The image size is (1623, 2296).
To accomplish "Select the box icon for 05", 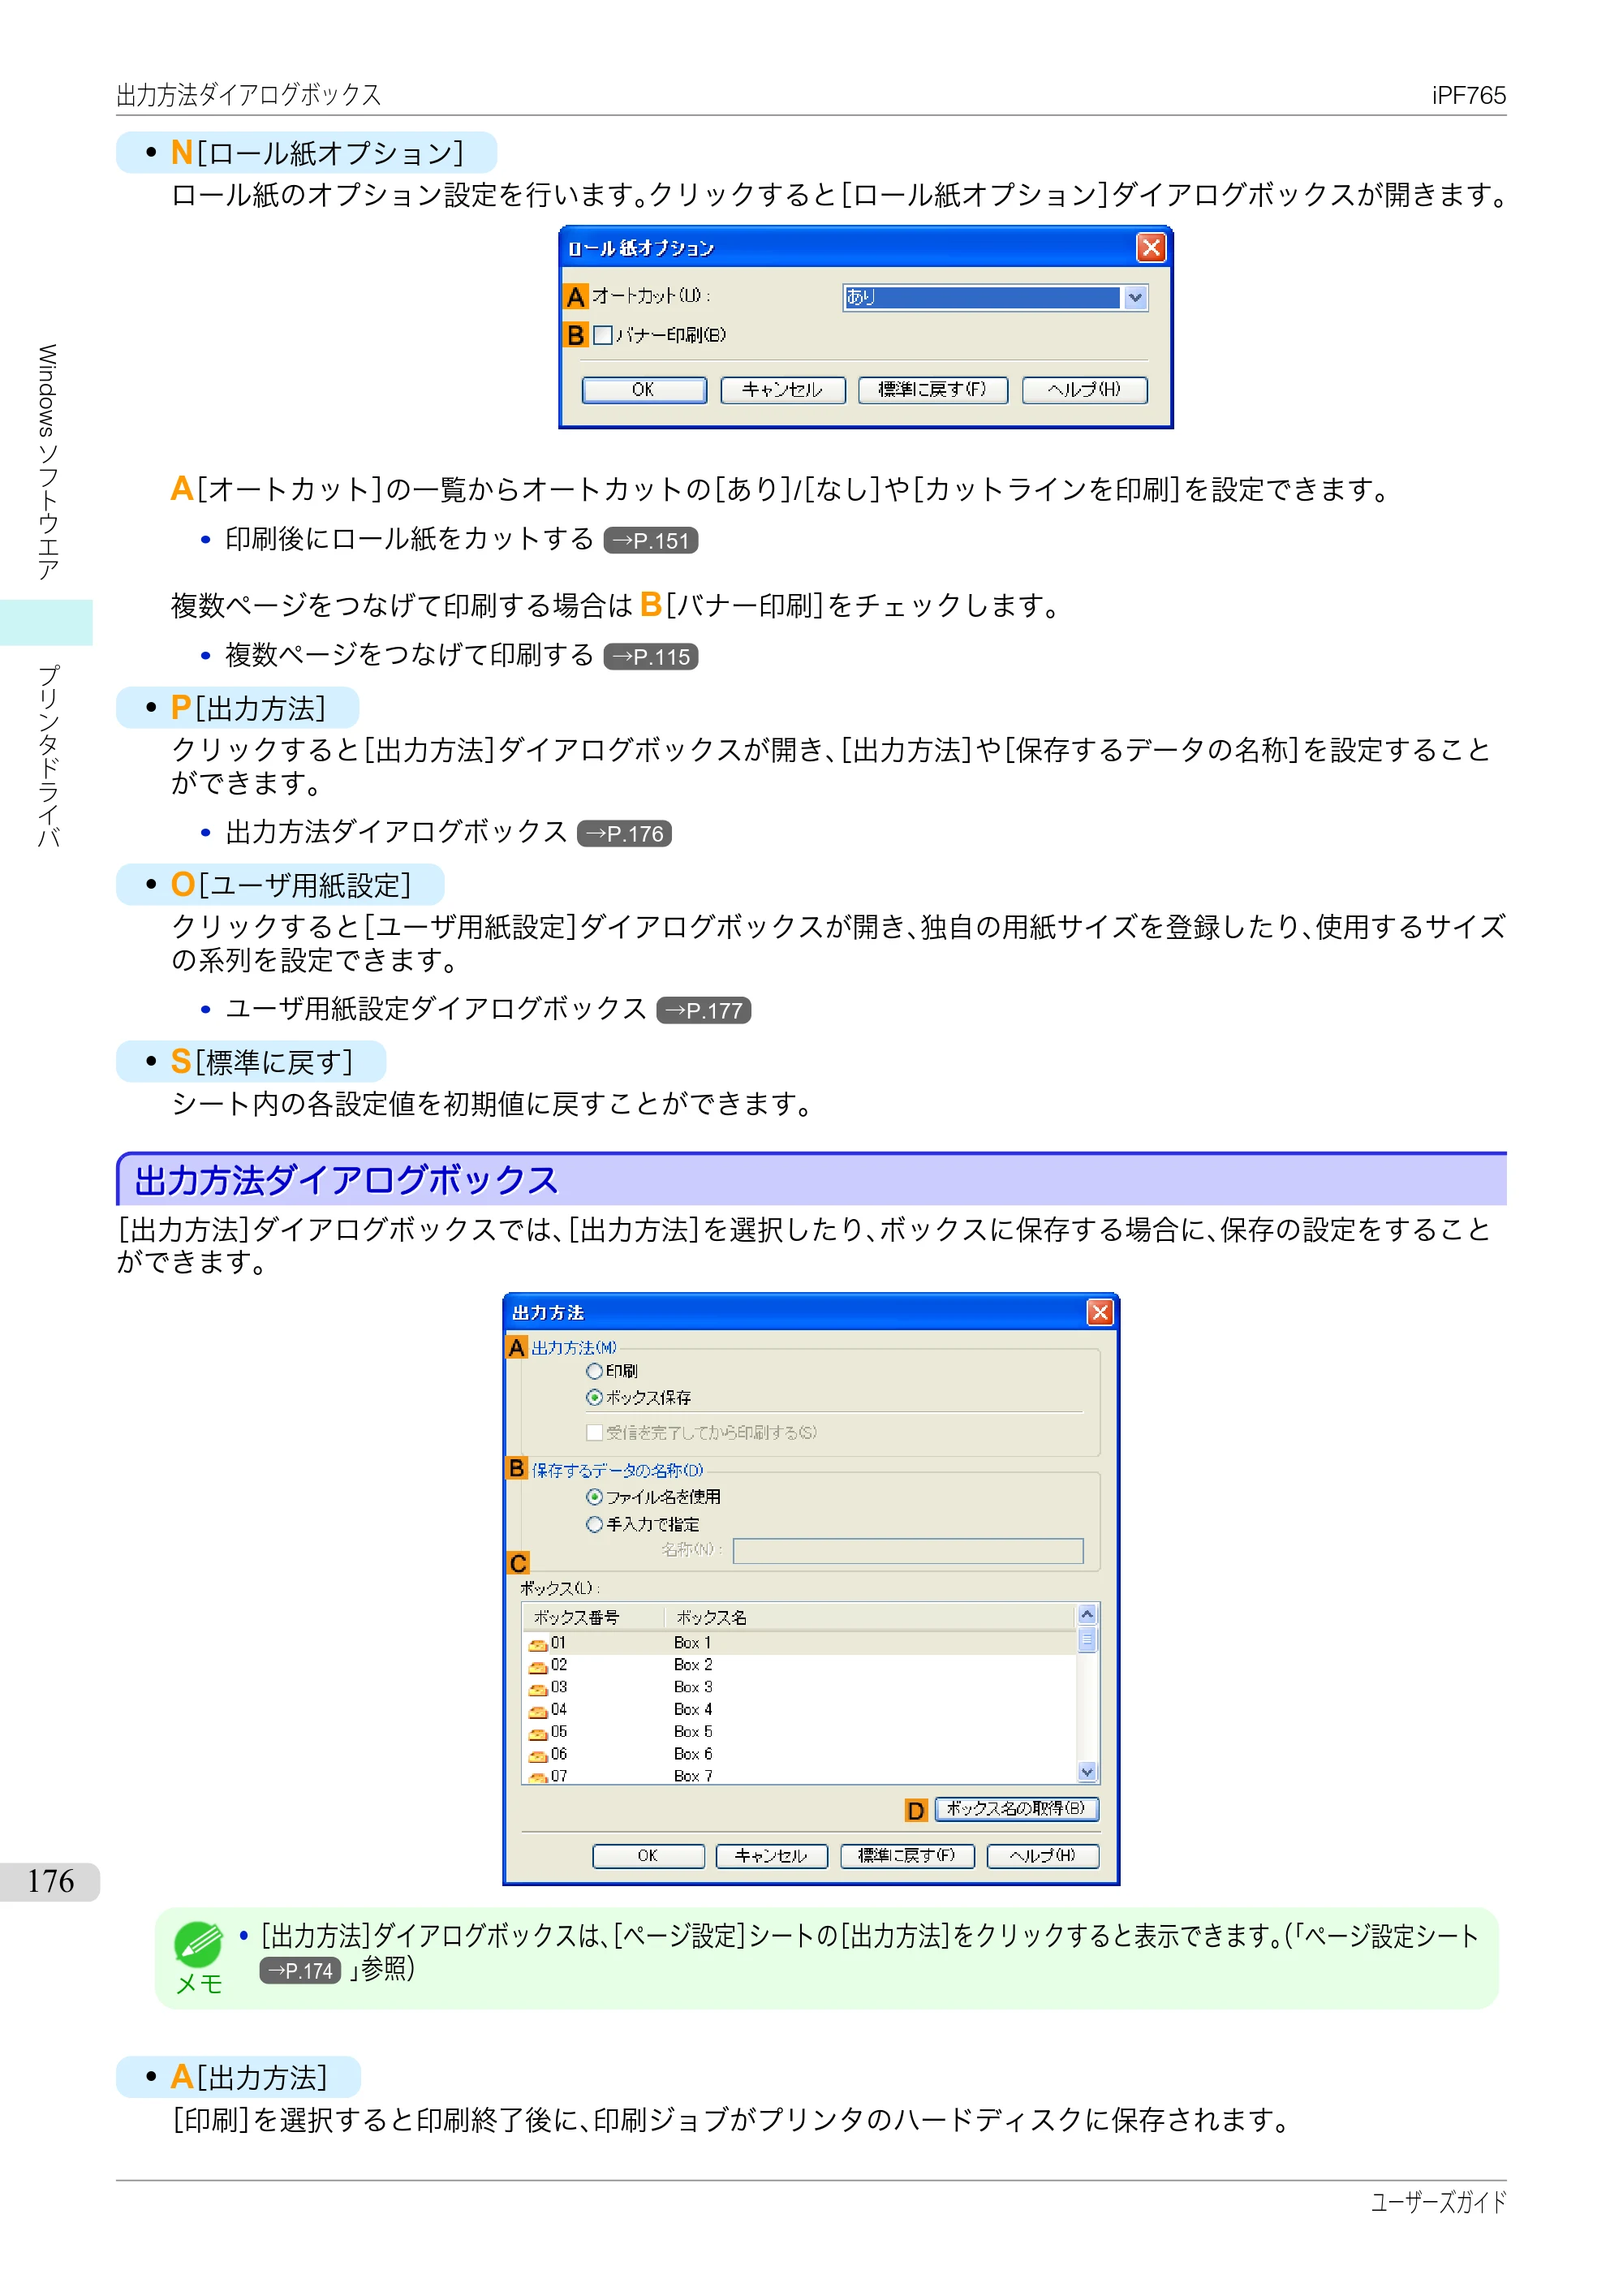I will pyautogui.click(x=538, y=1733).
